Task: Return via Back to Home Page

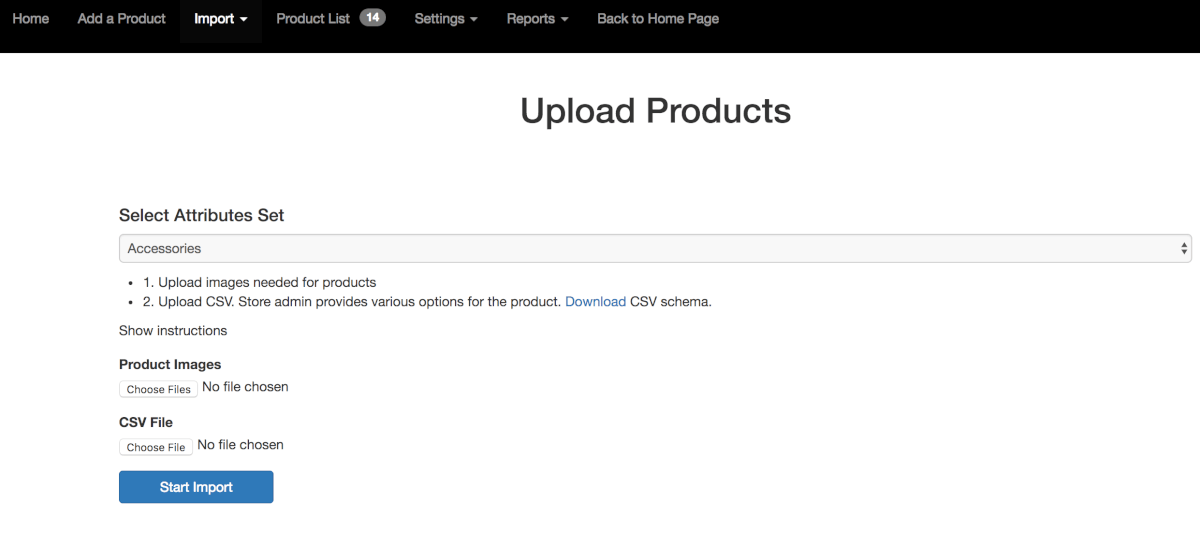Action: coord(657,19)
